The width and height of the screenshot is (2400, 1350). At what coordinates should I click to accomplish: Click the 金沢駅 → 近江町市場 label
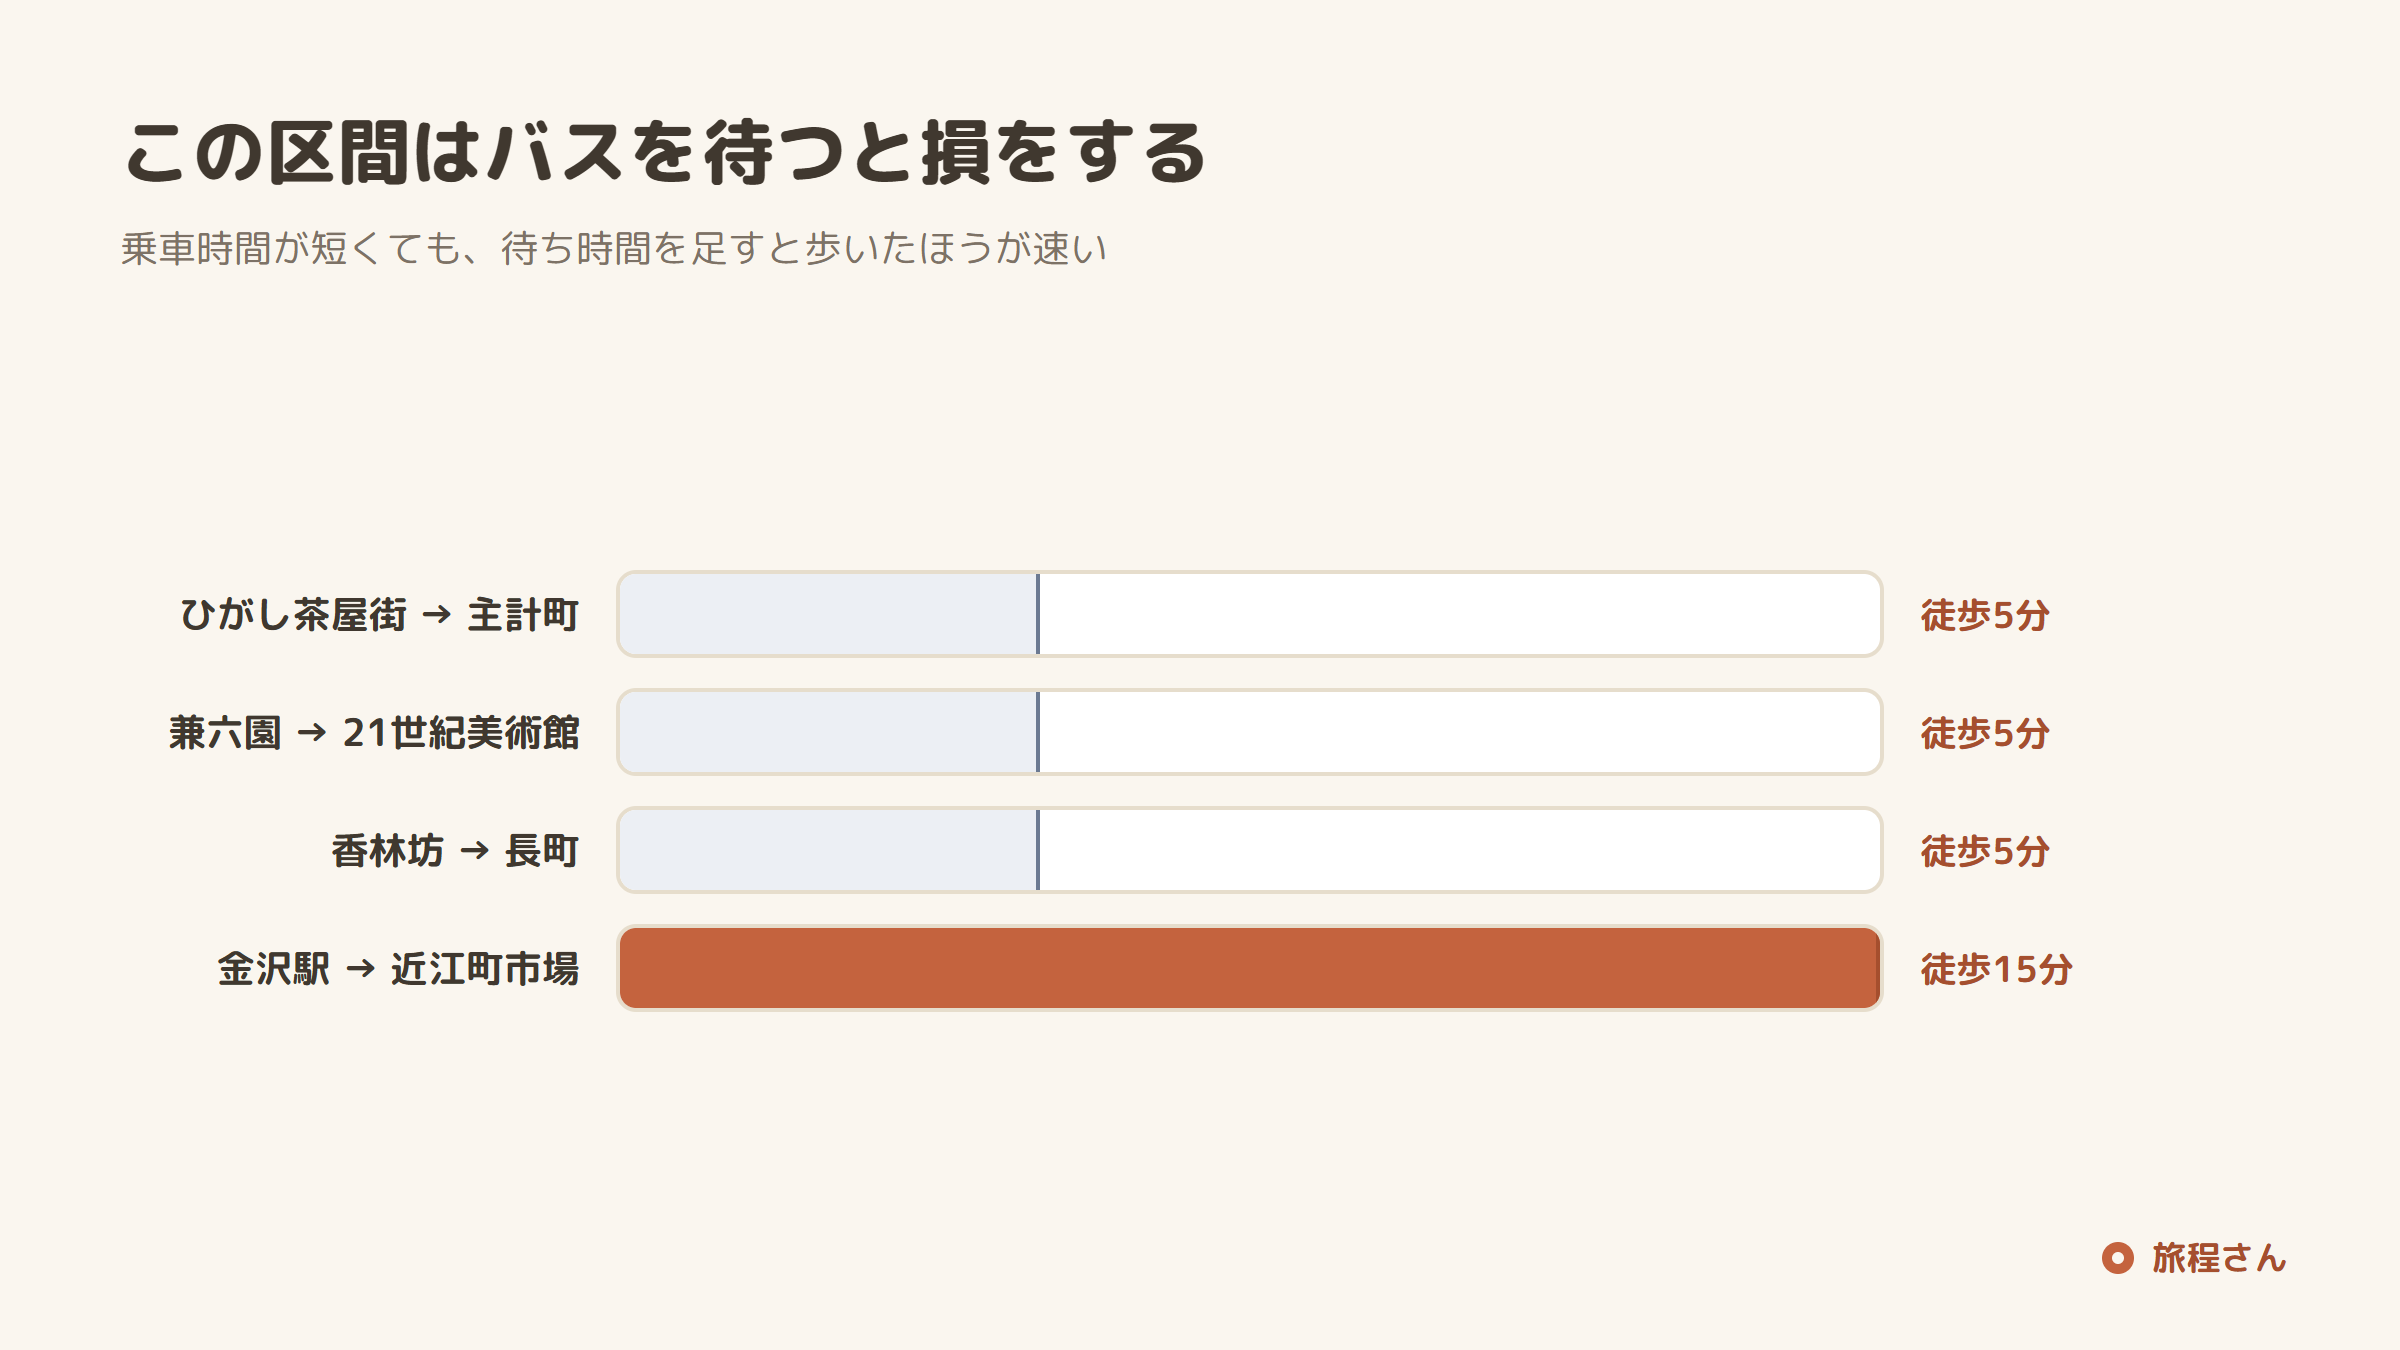398,969
